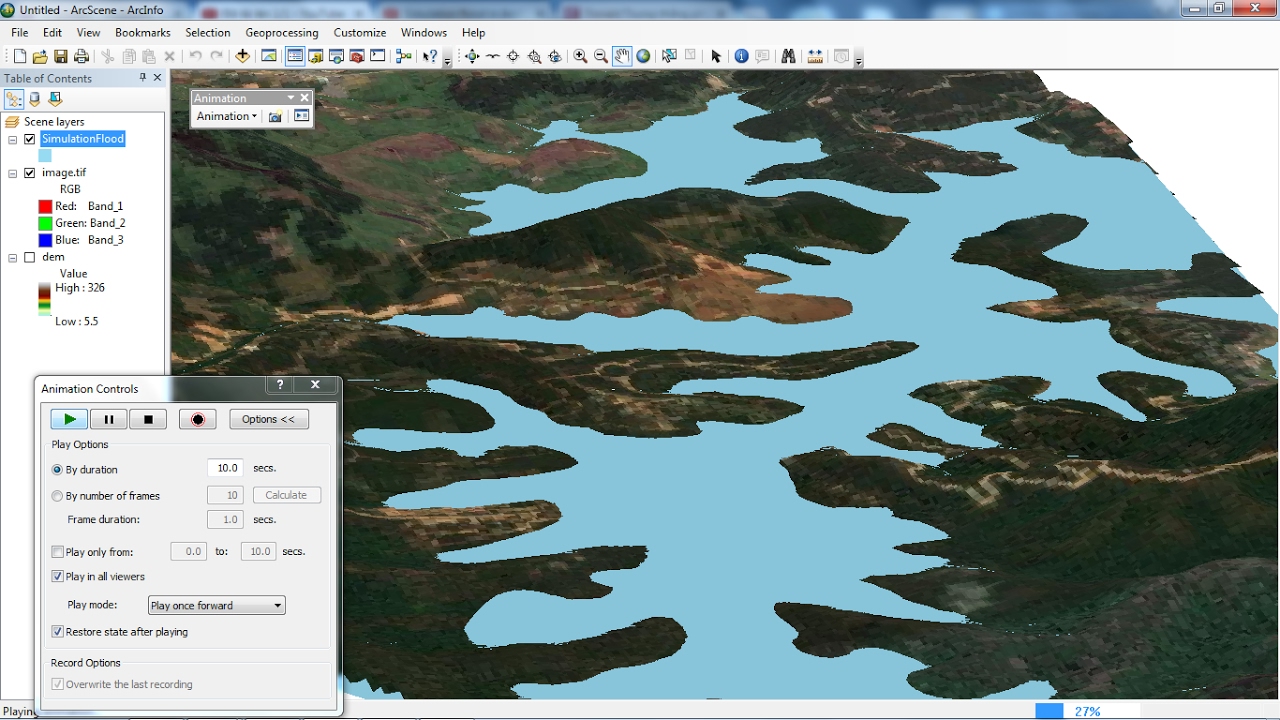Toggle Play in all viewers checkbox
1280x720 pixels.
click(x=57, y=577)
